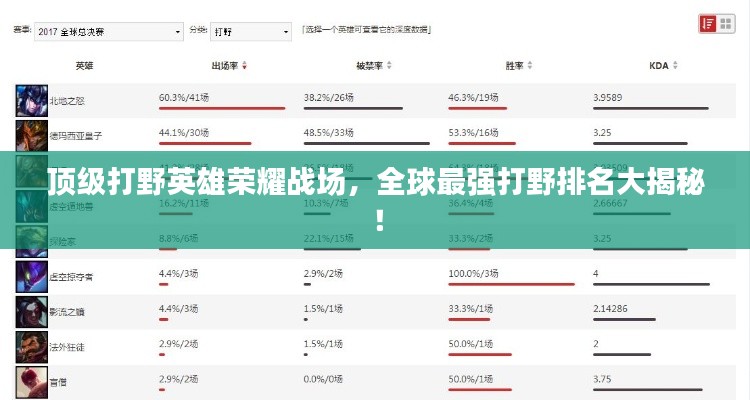Click the 46.3%/19场 win rate cell
This screenshot has height=400, width=750.
click(x=473, y=98)
